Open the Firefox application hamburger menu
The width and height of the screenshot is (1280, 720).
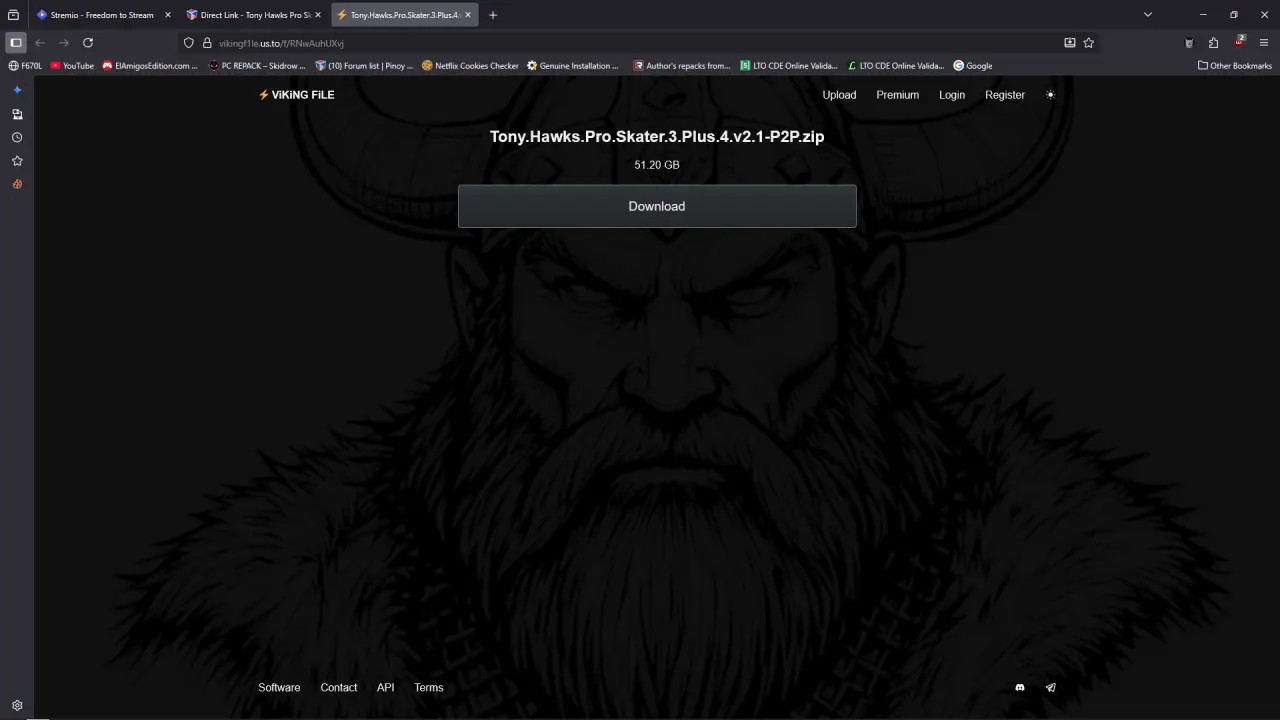(1264, 43)
